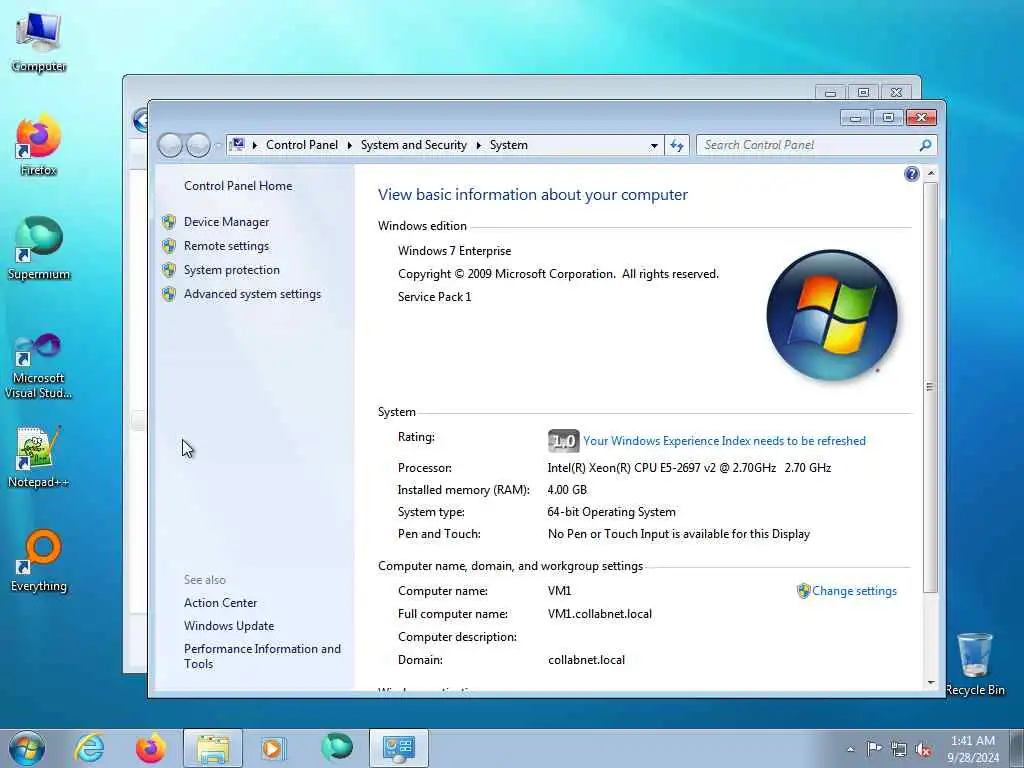Open Remote settings link
The height and width of the screenshot is (768, 1024).
click(226, 246)
